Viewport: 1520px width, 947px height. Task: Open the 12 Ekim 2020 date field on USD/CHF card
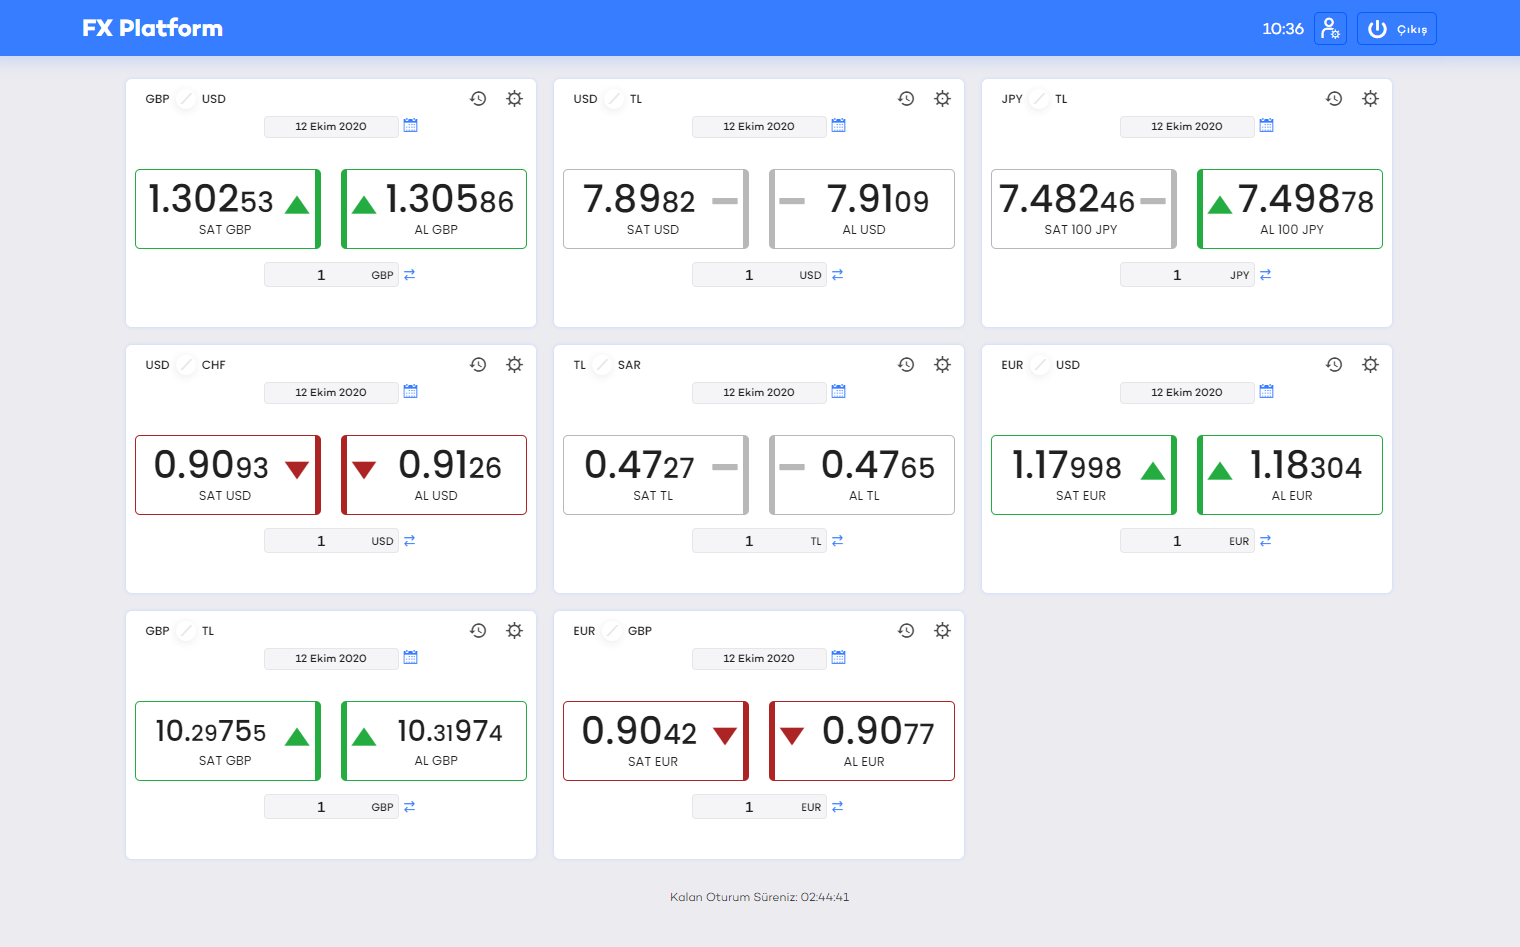point(331,392)
